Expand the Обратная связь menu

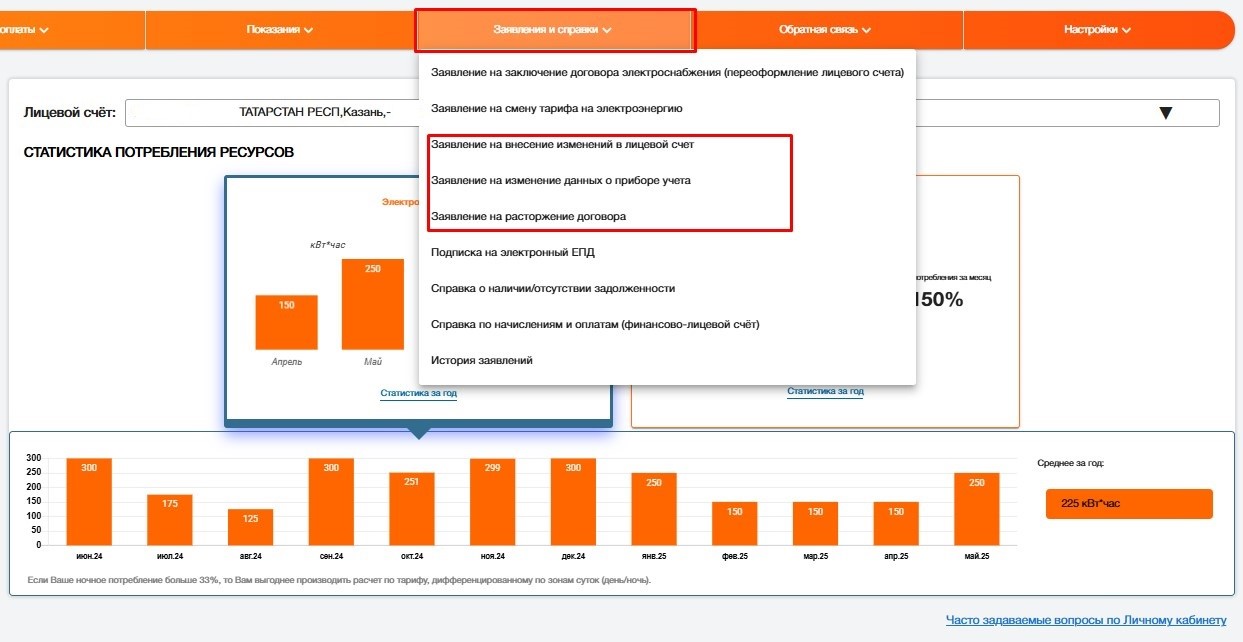[x=825, y=30]
